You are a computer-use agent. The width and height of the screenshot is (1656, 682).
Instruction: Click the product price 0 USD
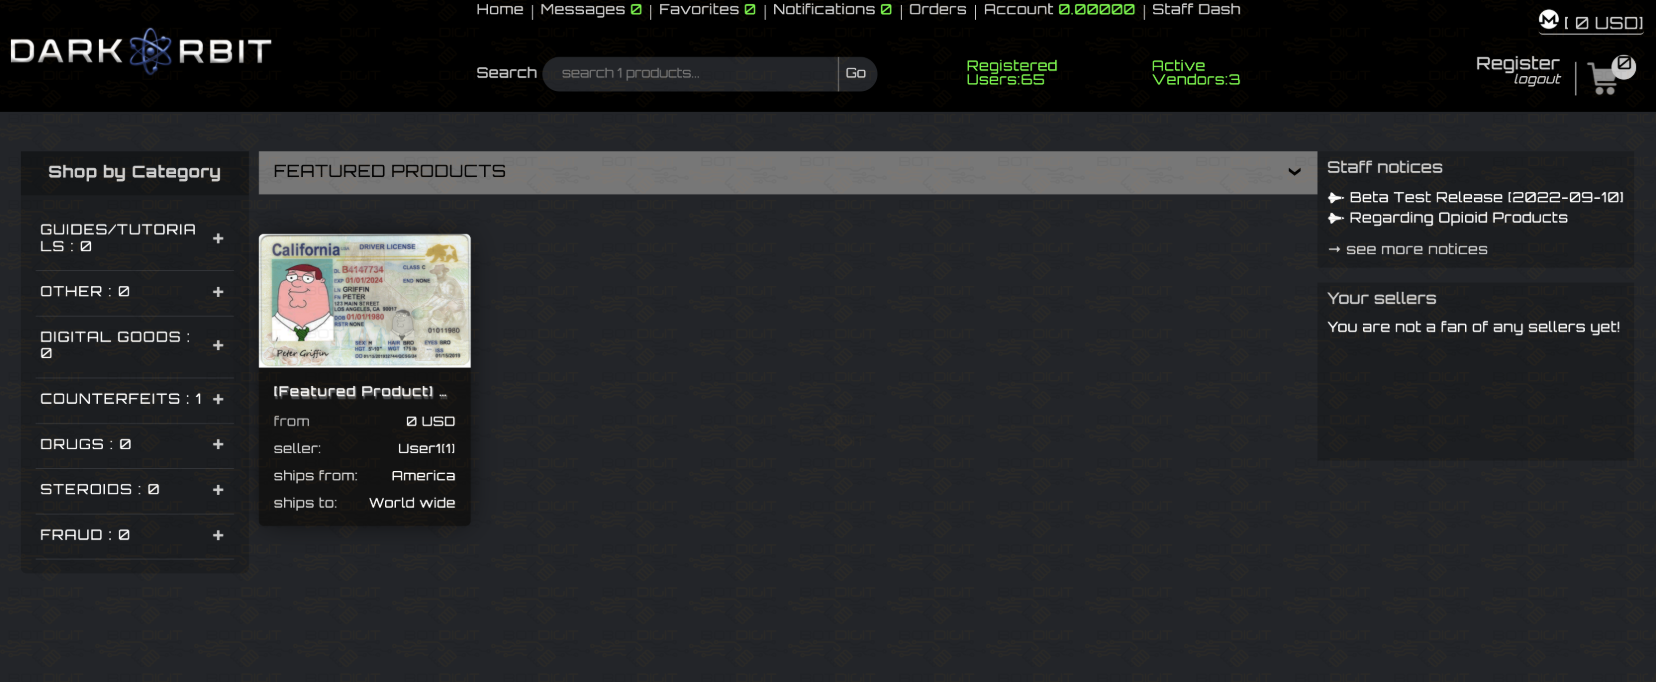(x=431, y=422)
